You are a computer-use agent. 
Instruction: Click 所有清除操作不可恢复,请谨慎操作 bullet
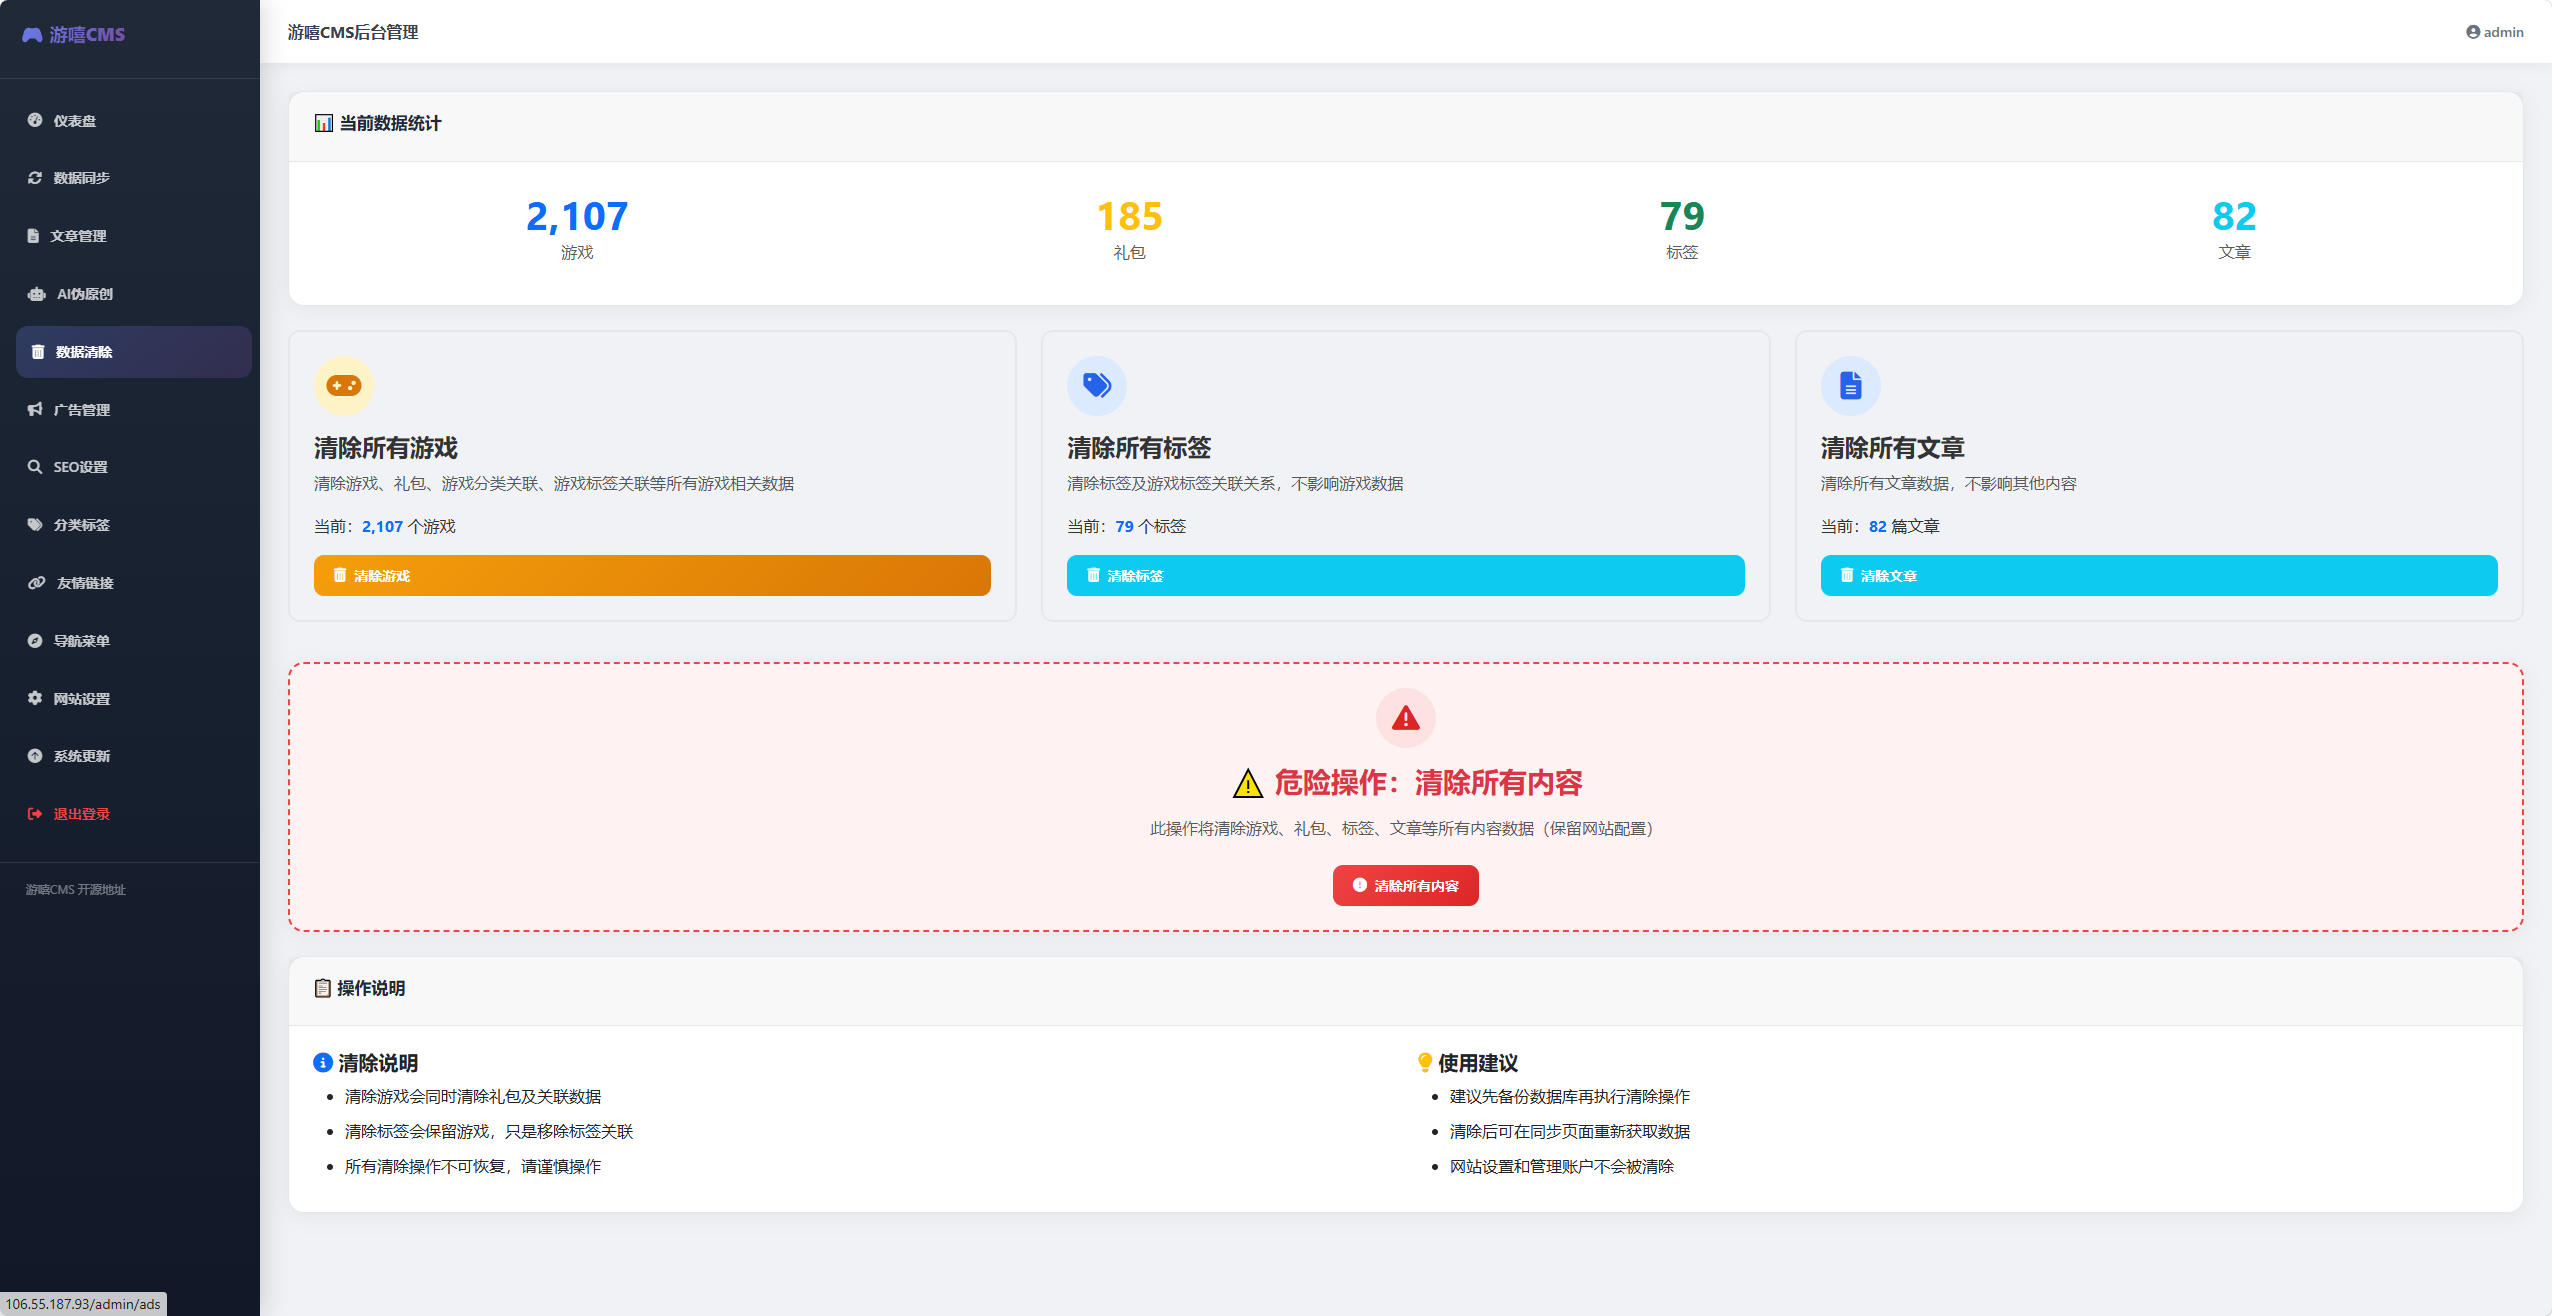[x=473, y=1167]
